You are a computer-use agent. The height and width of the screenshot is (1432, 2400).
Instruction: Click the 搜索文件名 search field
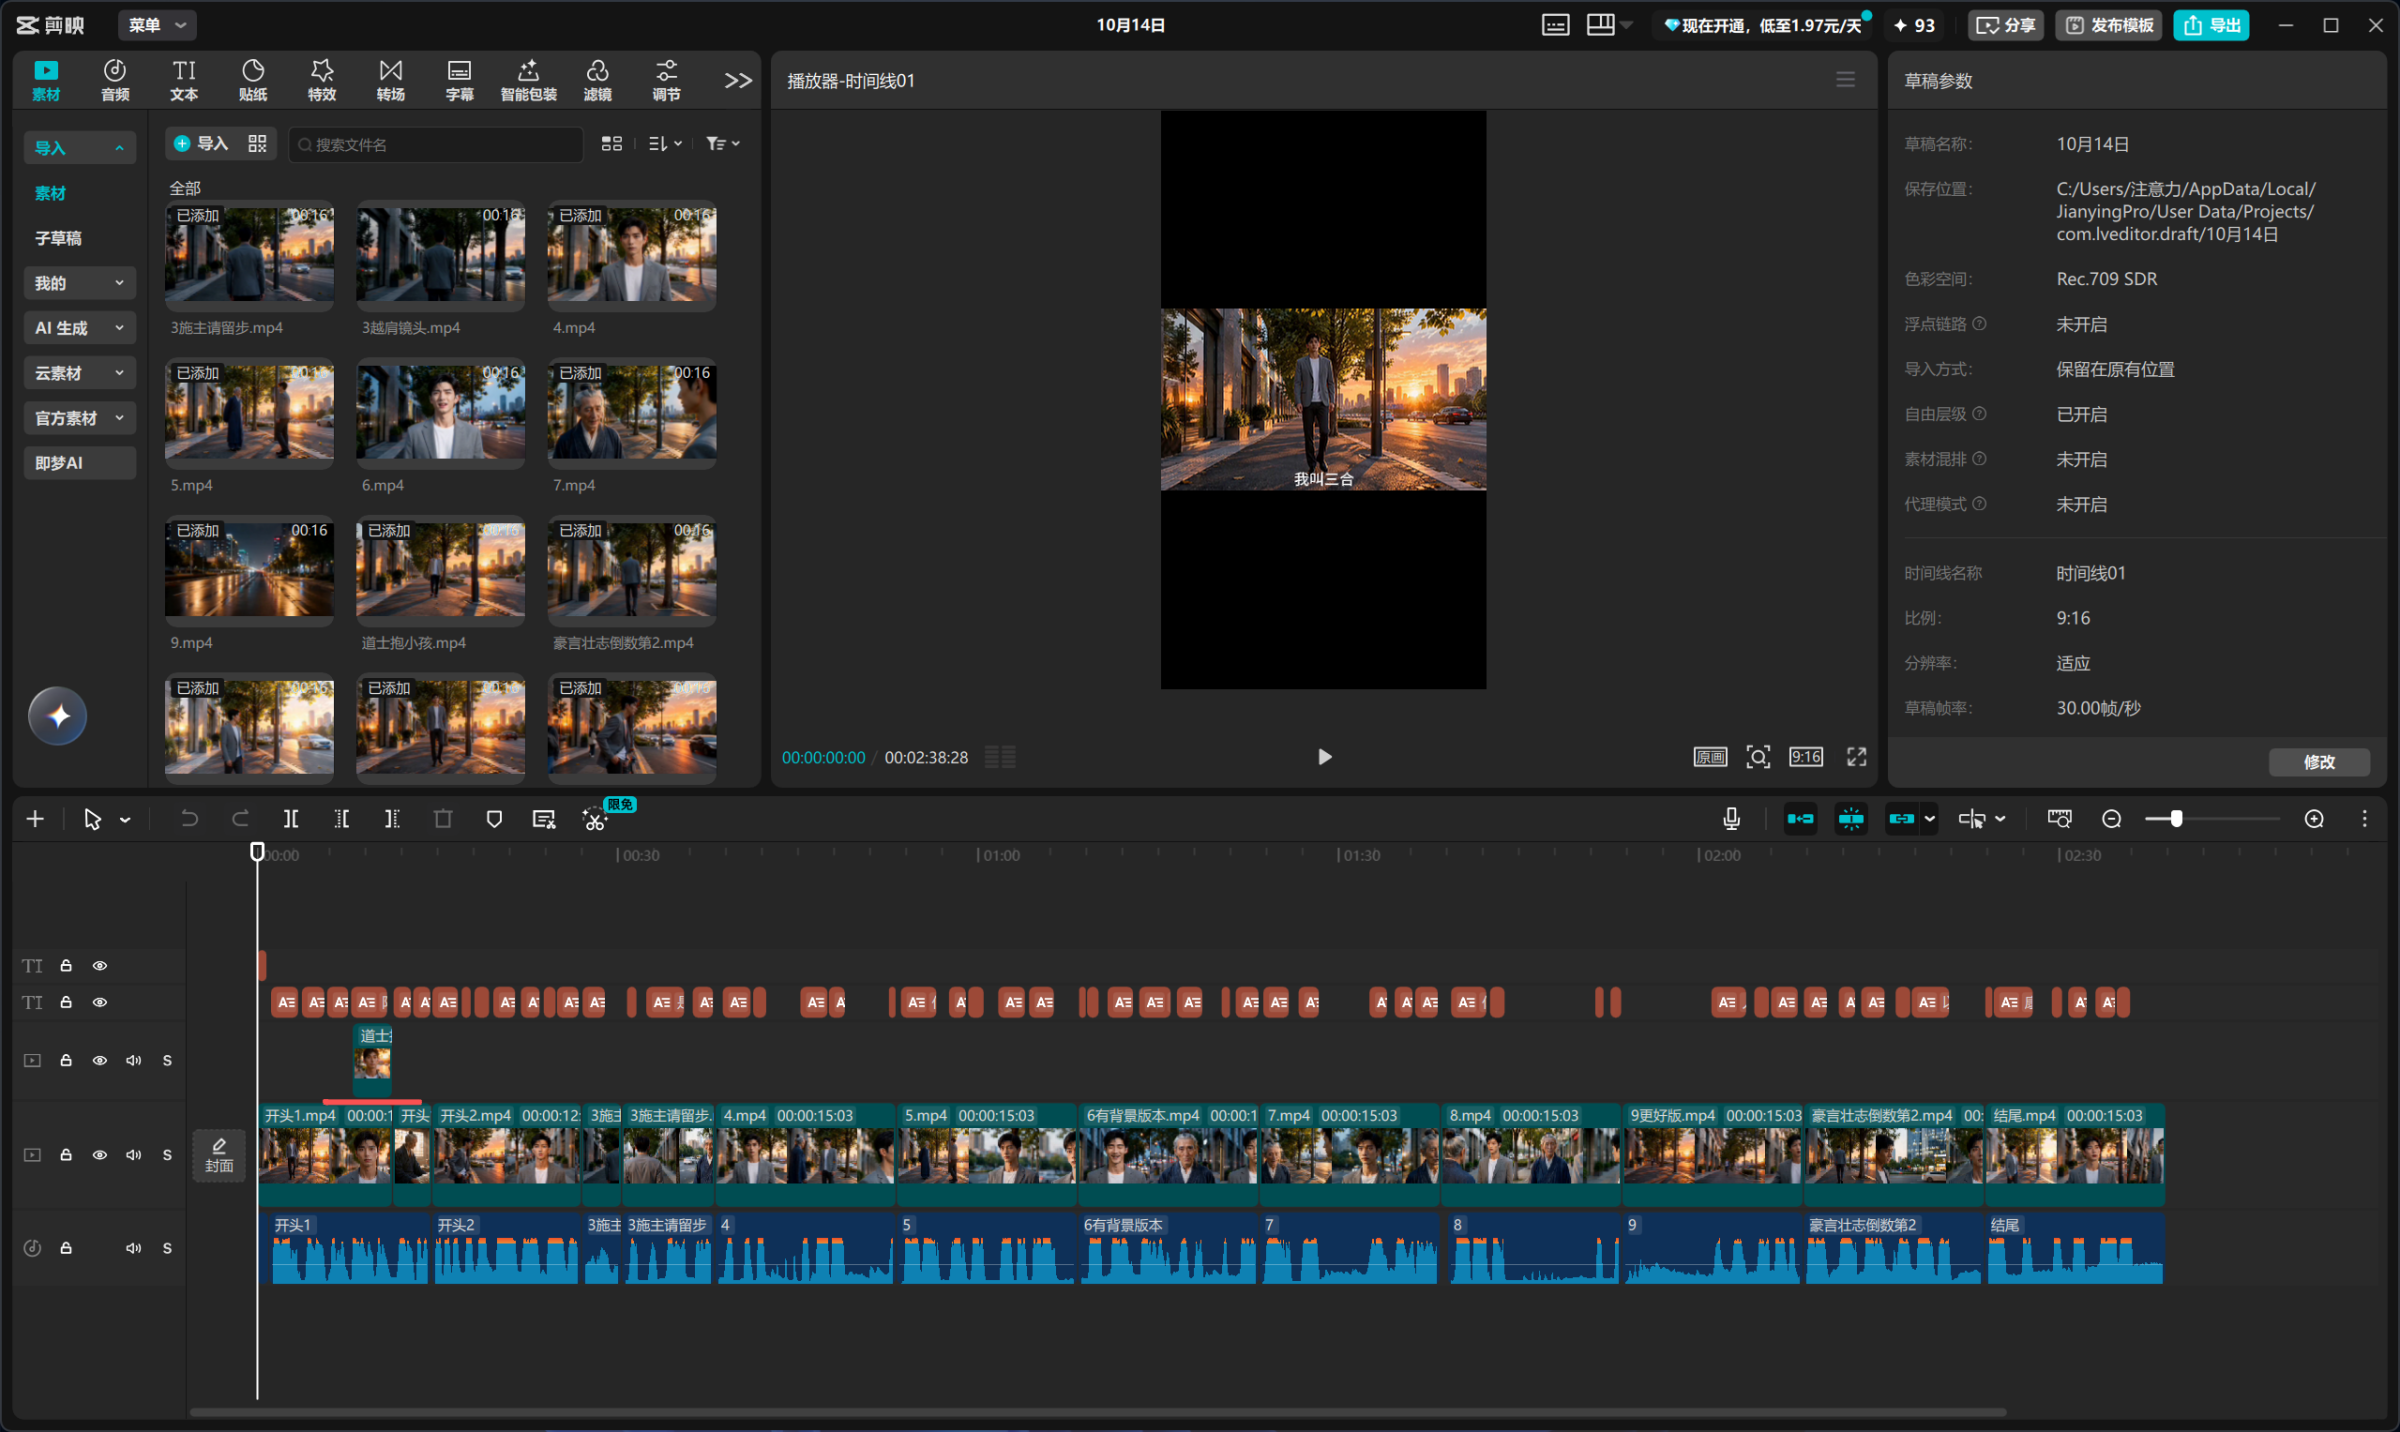click(x=436, y=144)
